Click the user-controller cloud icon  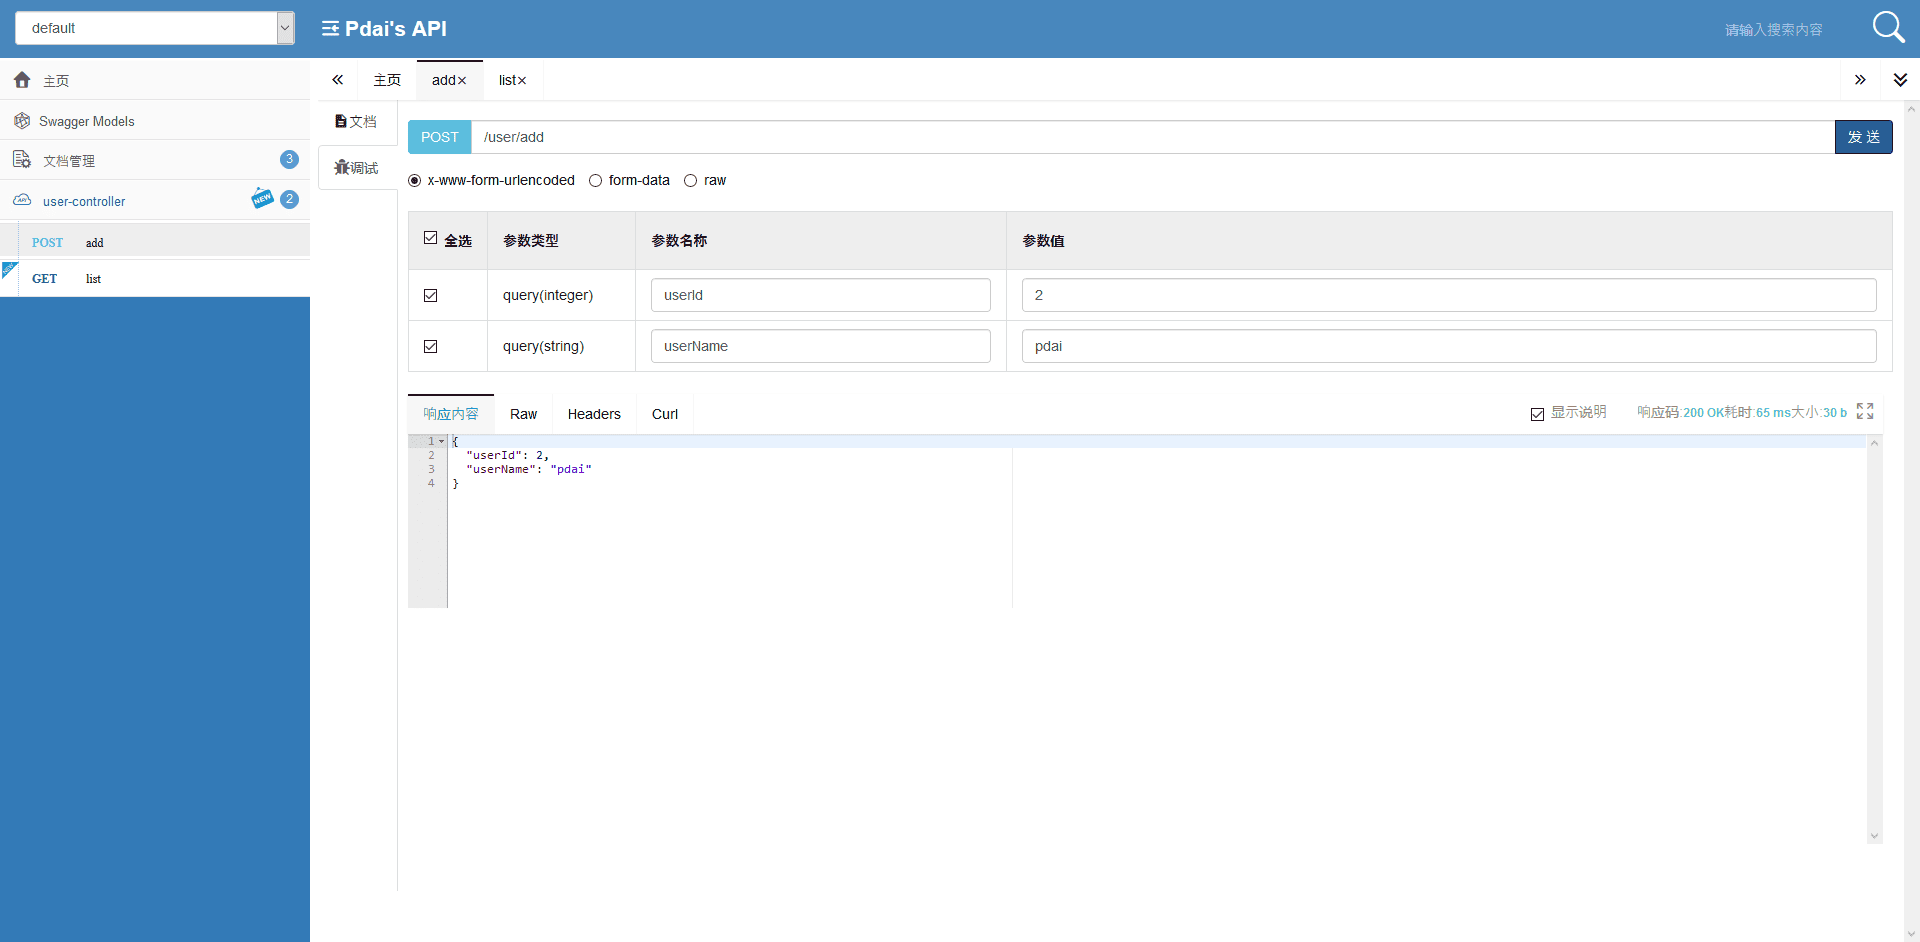[x=22, y=200]
